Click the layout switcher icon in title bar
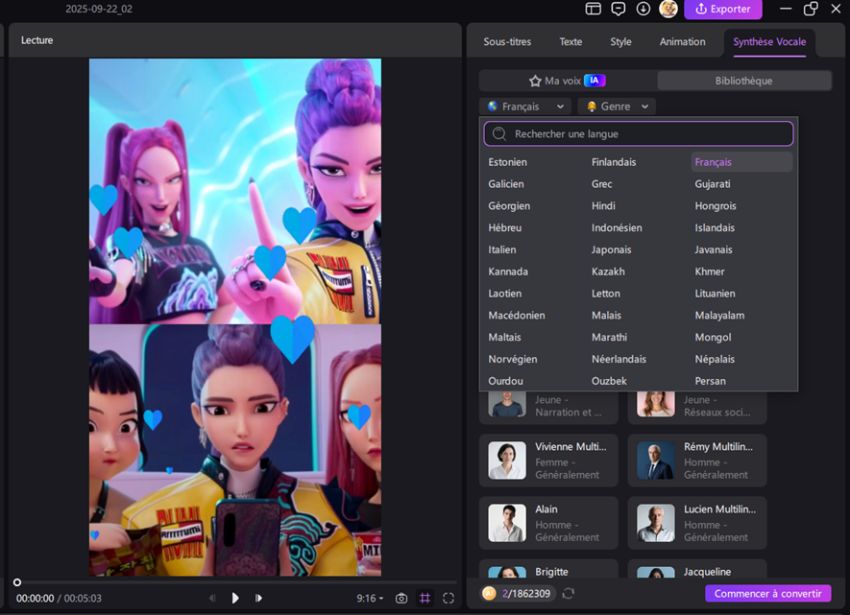Viewport: 850px width, 615px height. coord(593,9)
